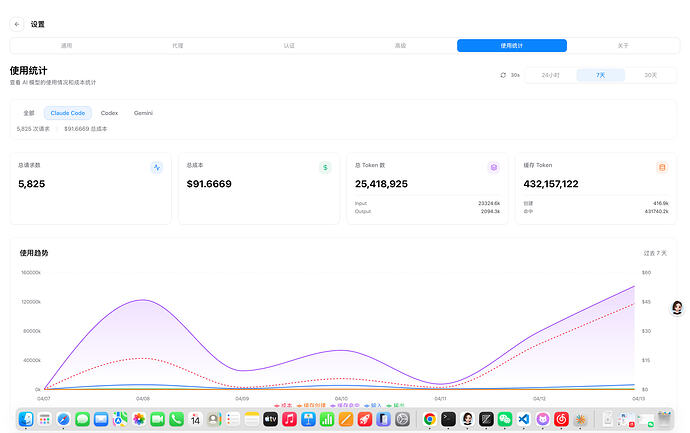Open Mail from the Dock
Viewport: 690px width, 433px height.
point(101,419)
